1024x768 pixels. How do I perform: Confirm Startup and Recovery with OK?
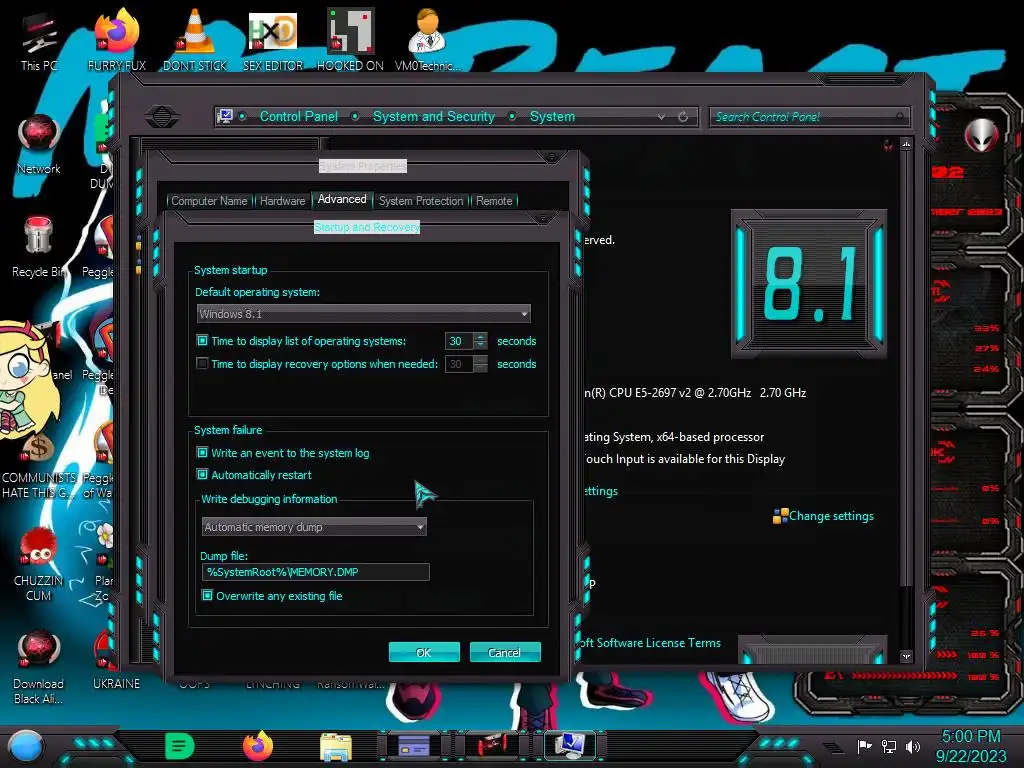click(x=424, y=652)
